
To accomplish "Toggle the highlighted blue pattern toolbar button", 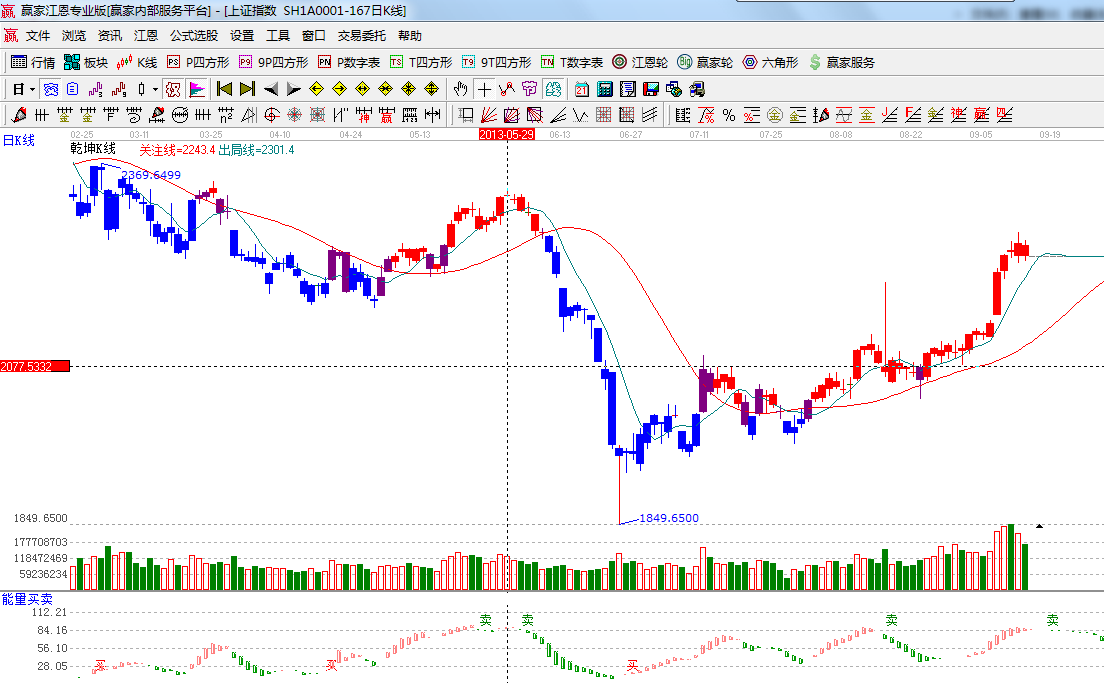I will [50, 89].
